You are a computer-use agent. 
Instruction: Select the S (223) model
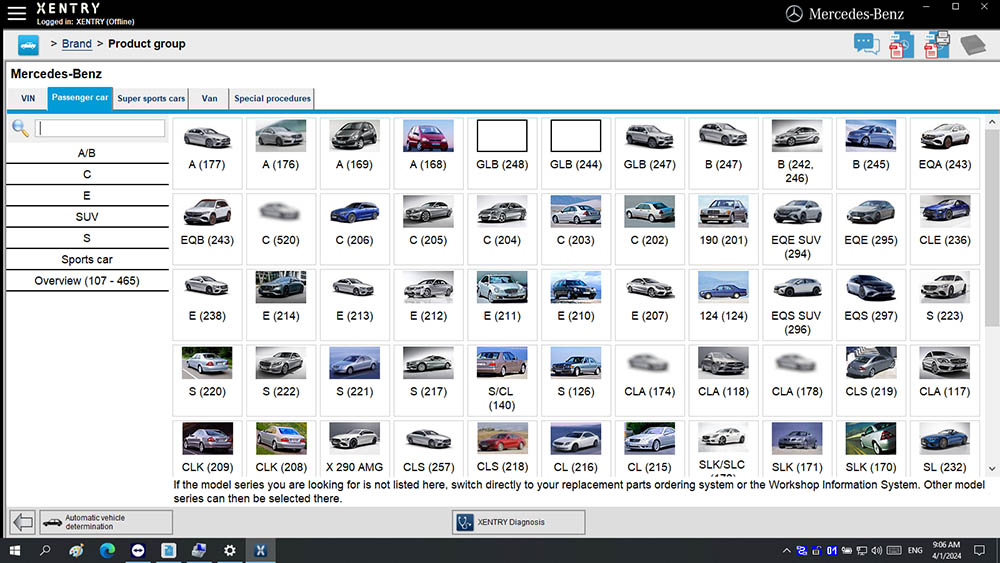[x=945, y=304]
